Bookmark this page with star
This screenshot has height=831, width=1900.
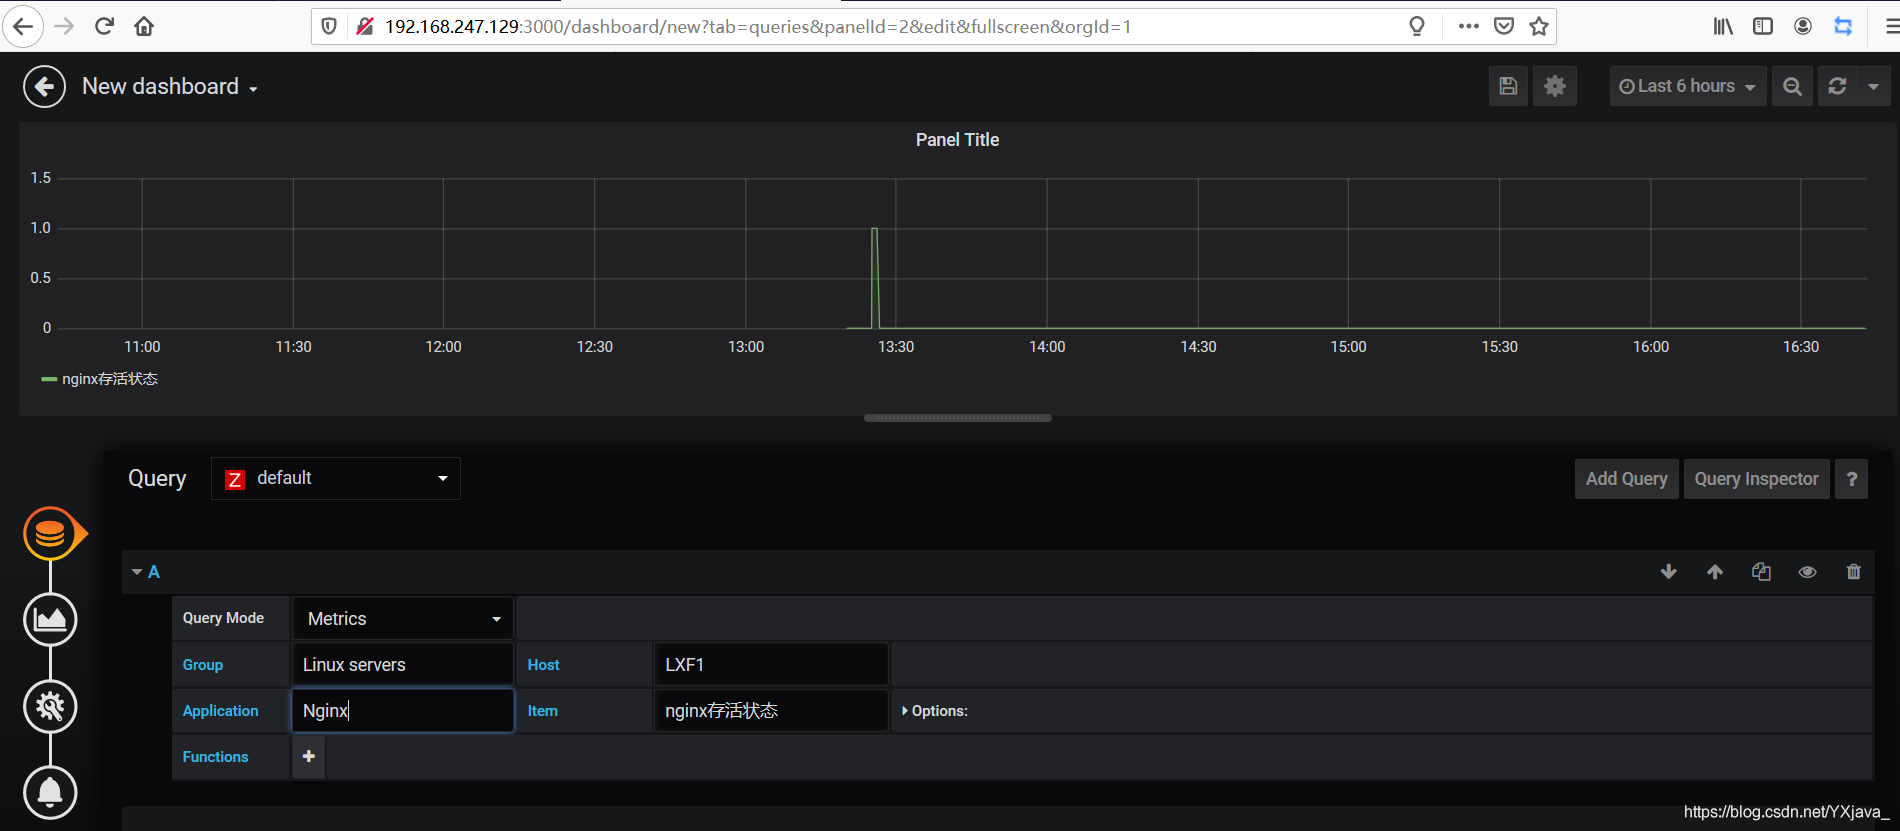click(1539, 26)
